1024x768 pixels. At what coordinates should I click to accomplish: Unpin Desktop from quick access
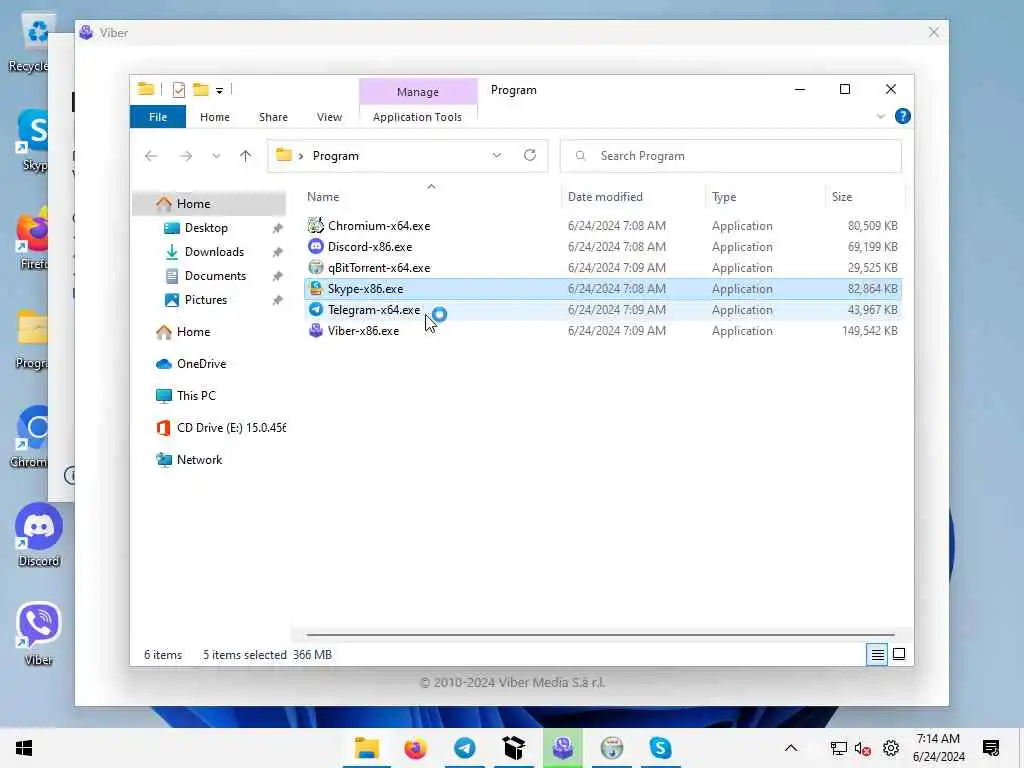click(278, 228)
